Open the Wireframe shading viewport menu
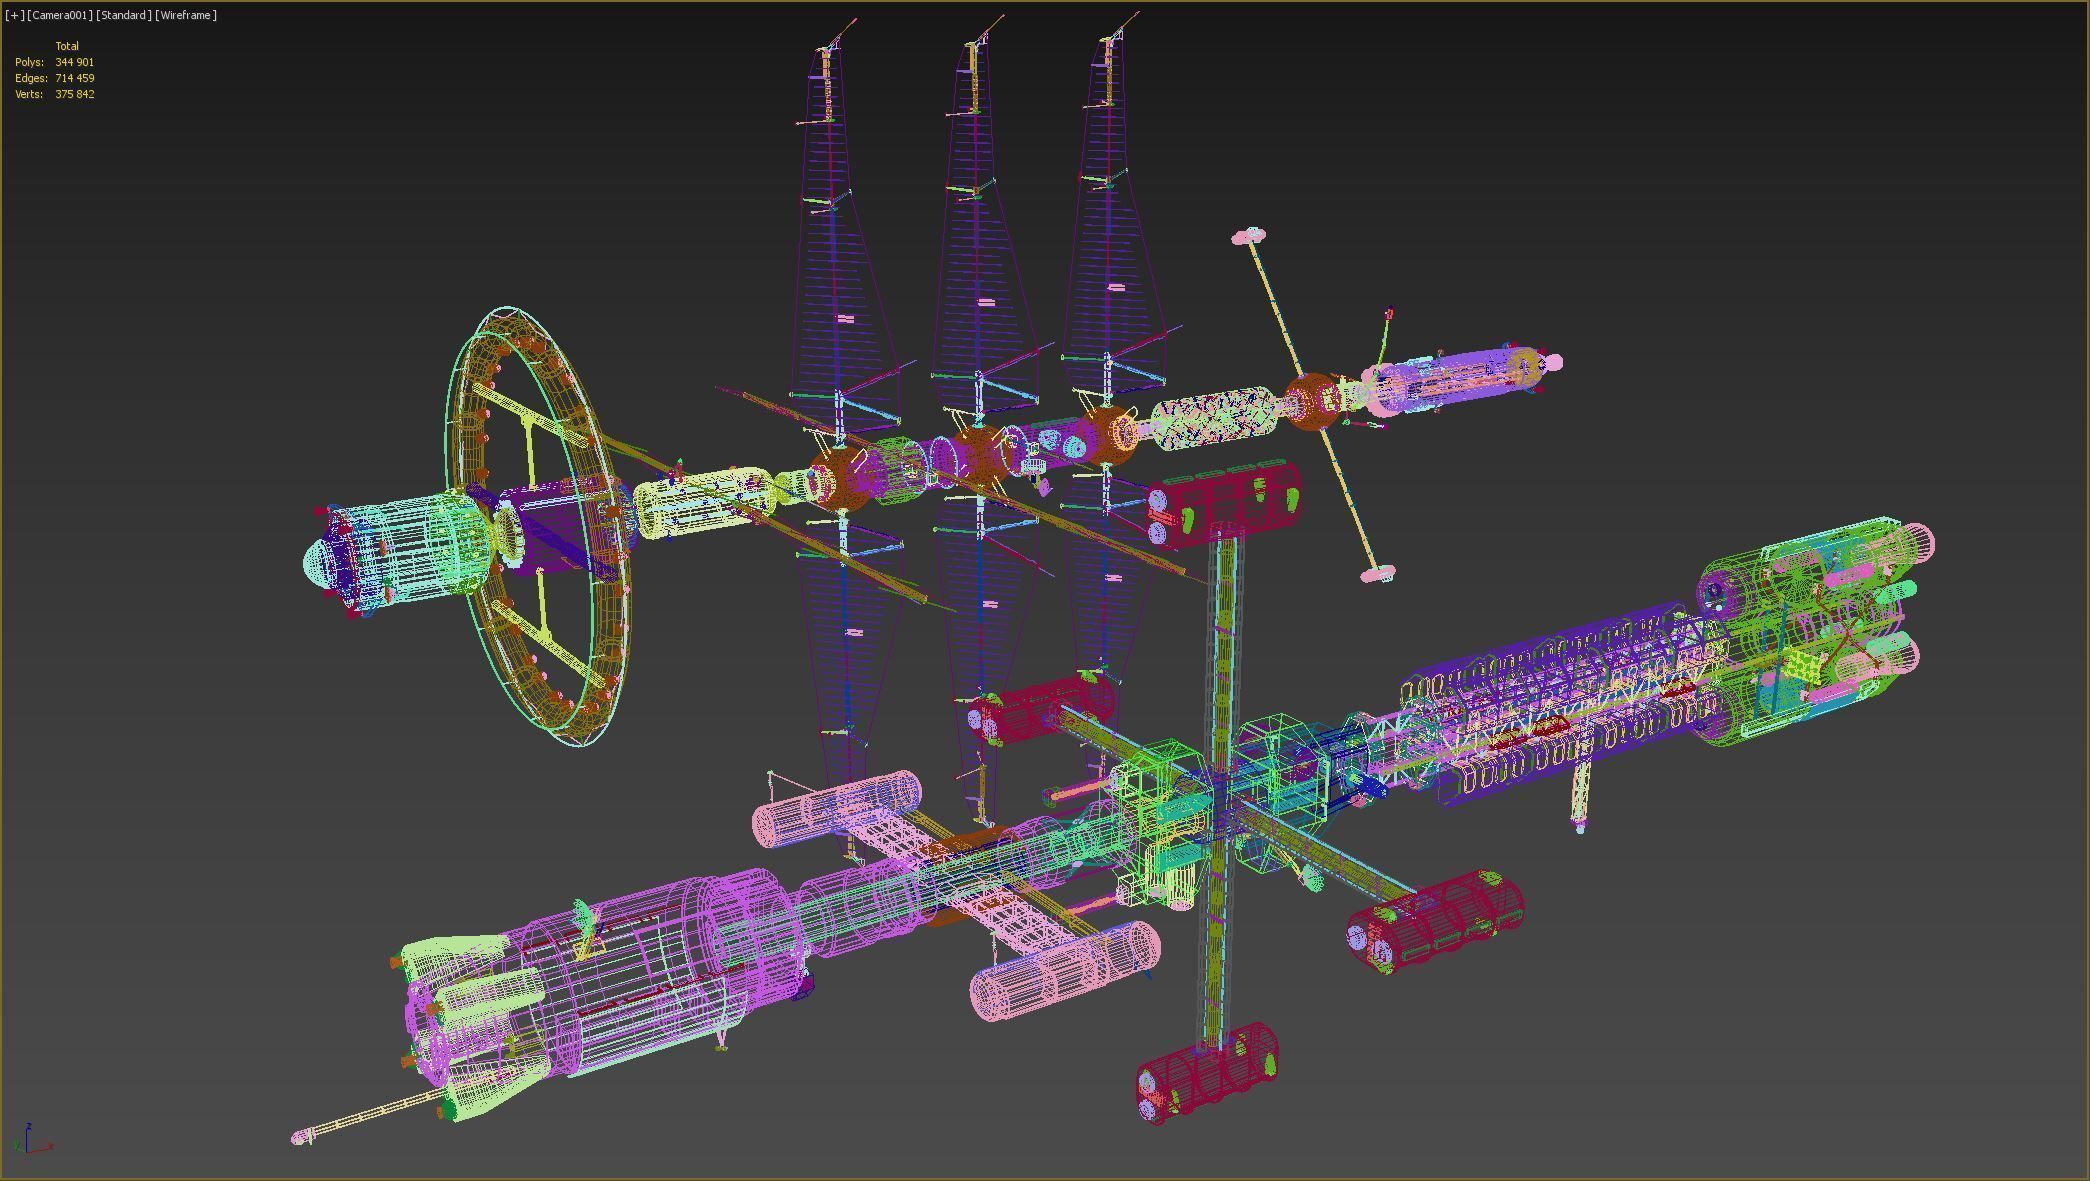Screen dimensions: 2090x1181 click(186, 15)
